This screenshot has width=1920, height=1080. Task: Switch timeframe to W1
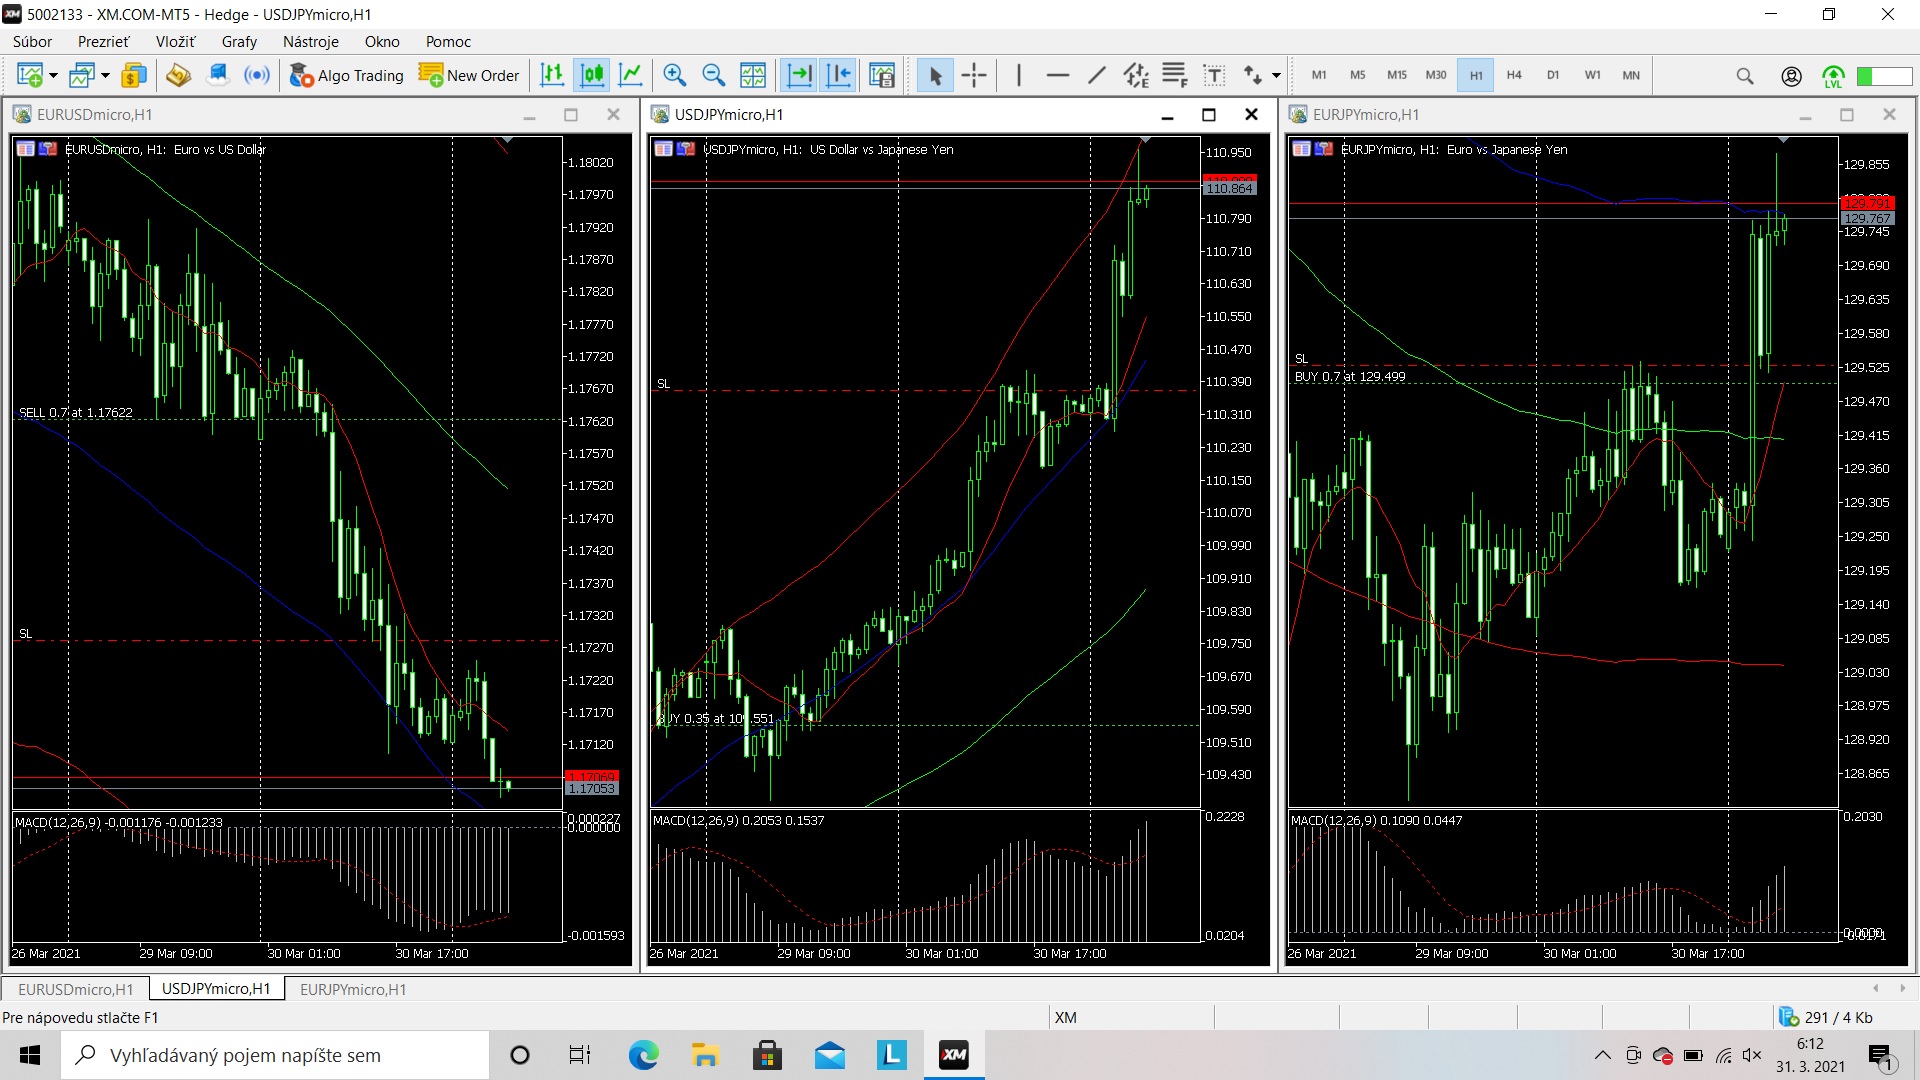(x=1593, y=75)
